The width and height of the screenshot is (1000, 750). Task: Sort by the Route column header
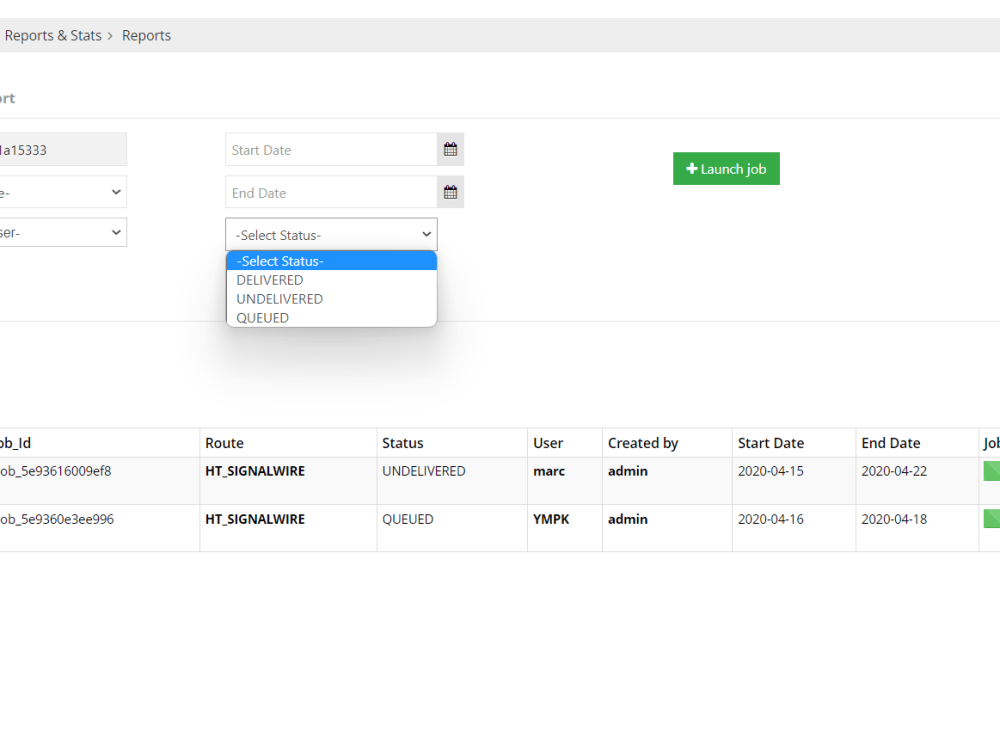[224, 442]
